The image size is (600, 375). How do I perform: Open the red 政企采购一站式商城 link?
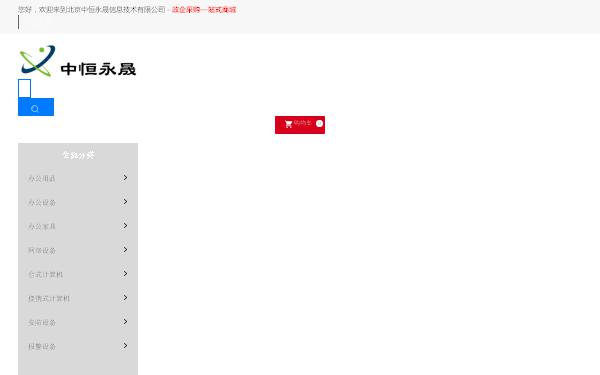coord(204,10)
